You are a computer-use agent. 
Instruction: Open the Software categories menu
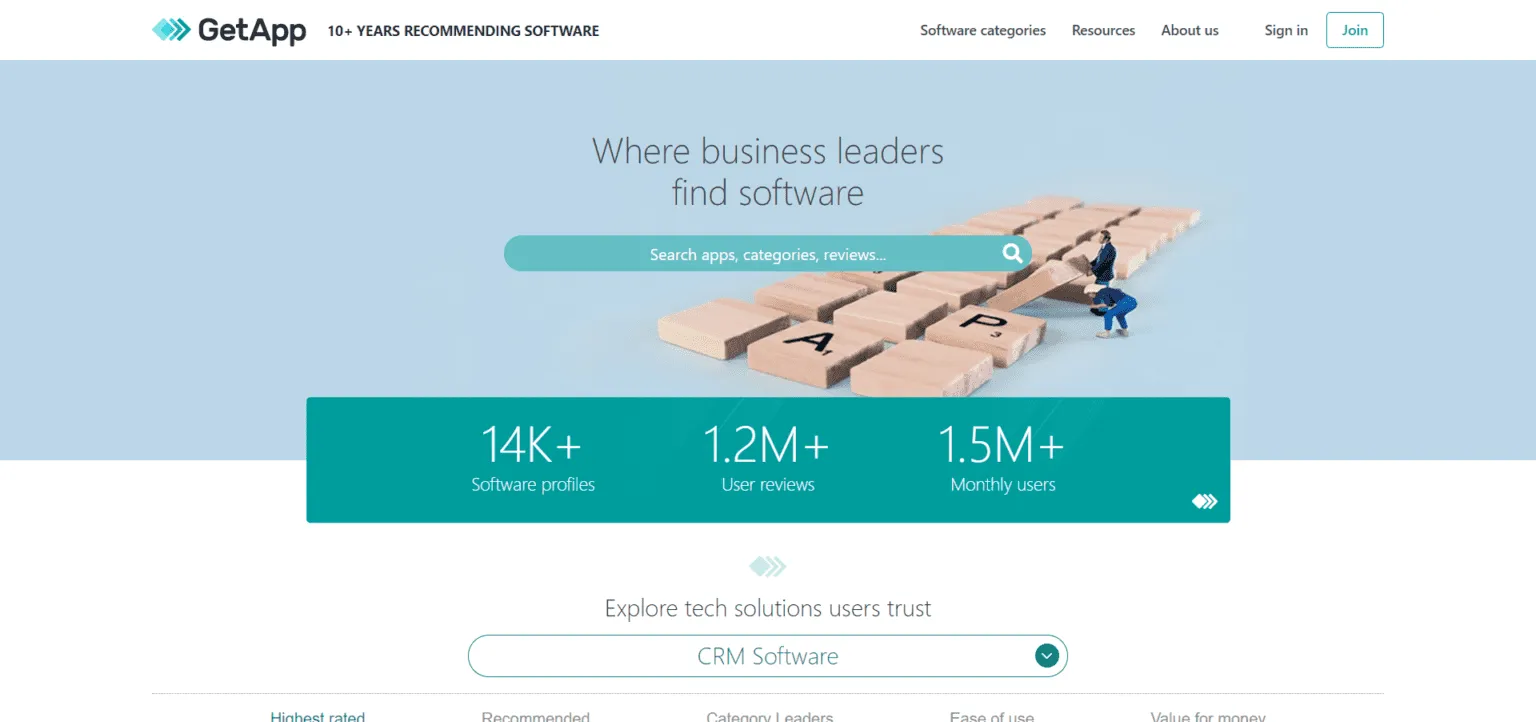coord(982,30)
